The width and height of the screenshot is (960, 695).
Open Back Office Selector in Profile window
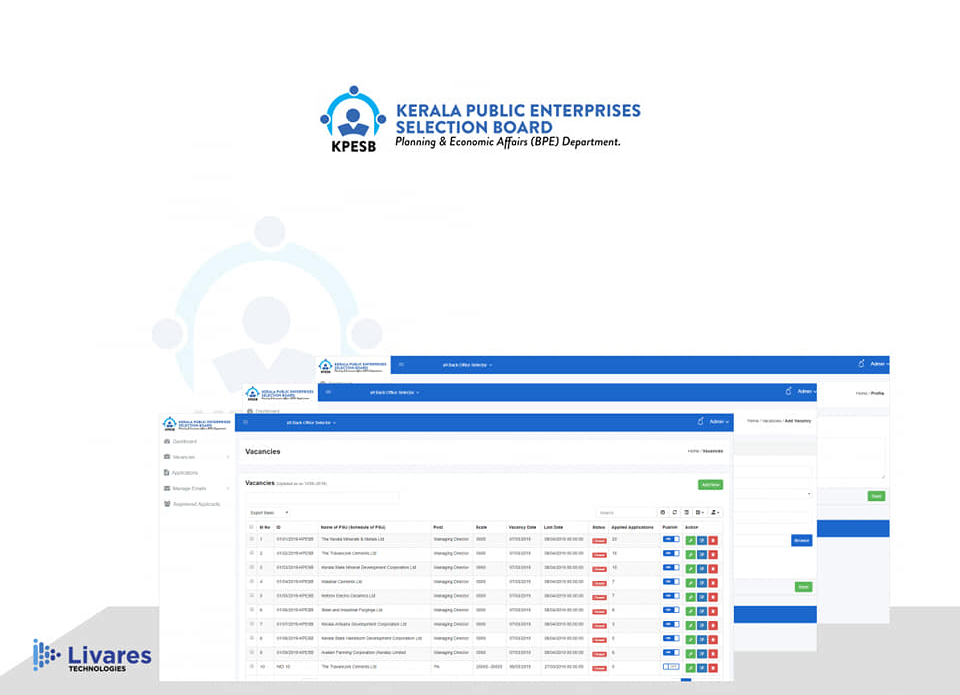(467, 365)
